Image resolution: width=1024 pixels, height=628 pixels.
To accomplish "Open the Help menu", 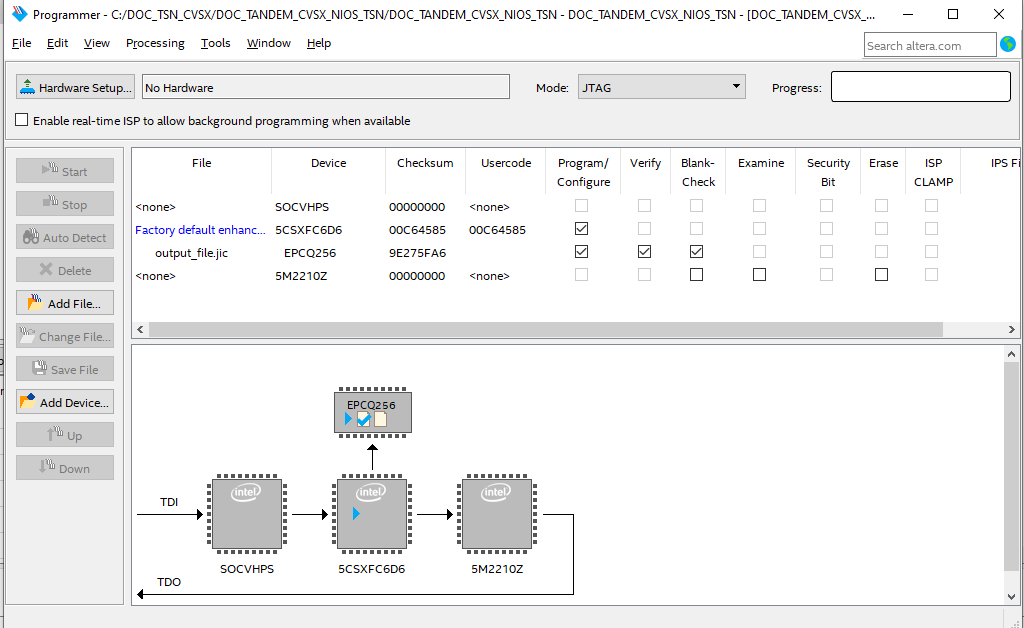I will point(319,43).
